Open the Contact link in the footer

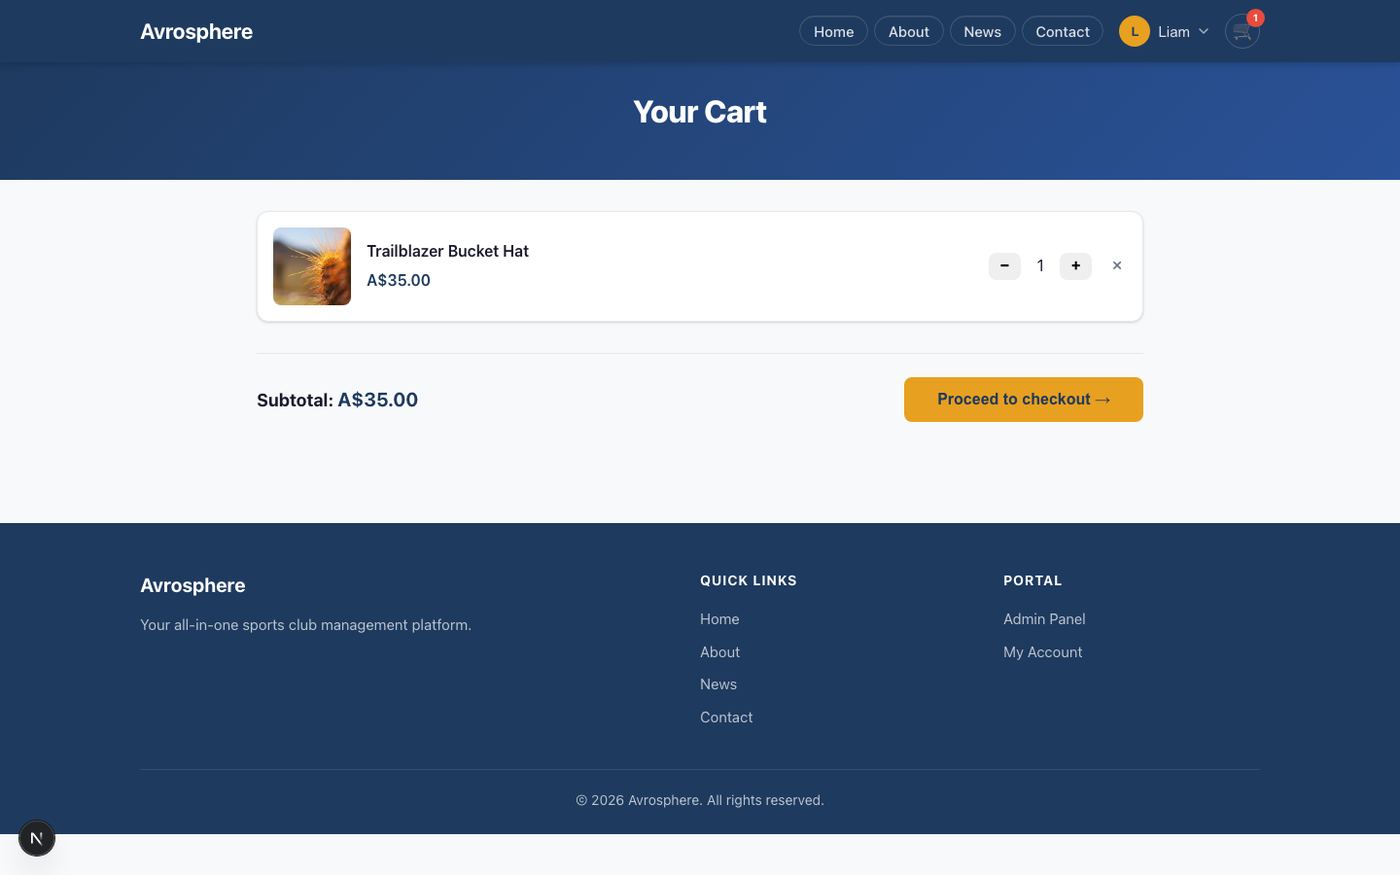point(726,717)
